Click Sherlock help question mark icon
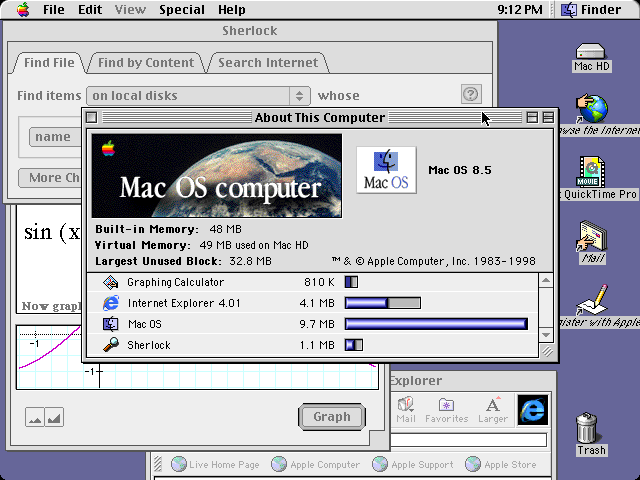Screen dimensions: 640x480 coord(471,94)
